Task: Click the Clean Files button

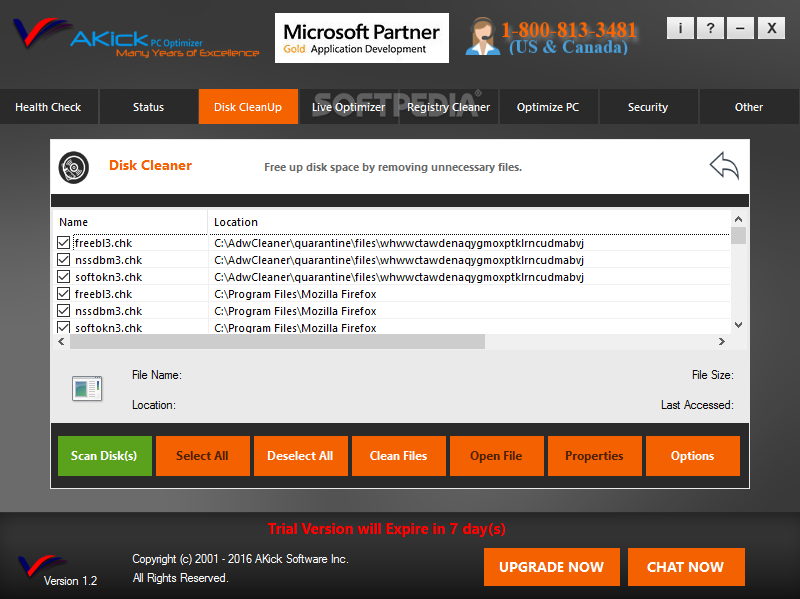Action: tap(398, 456)
